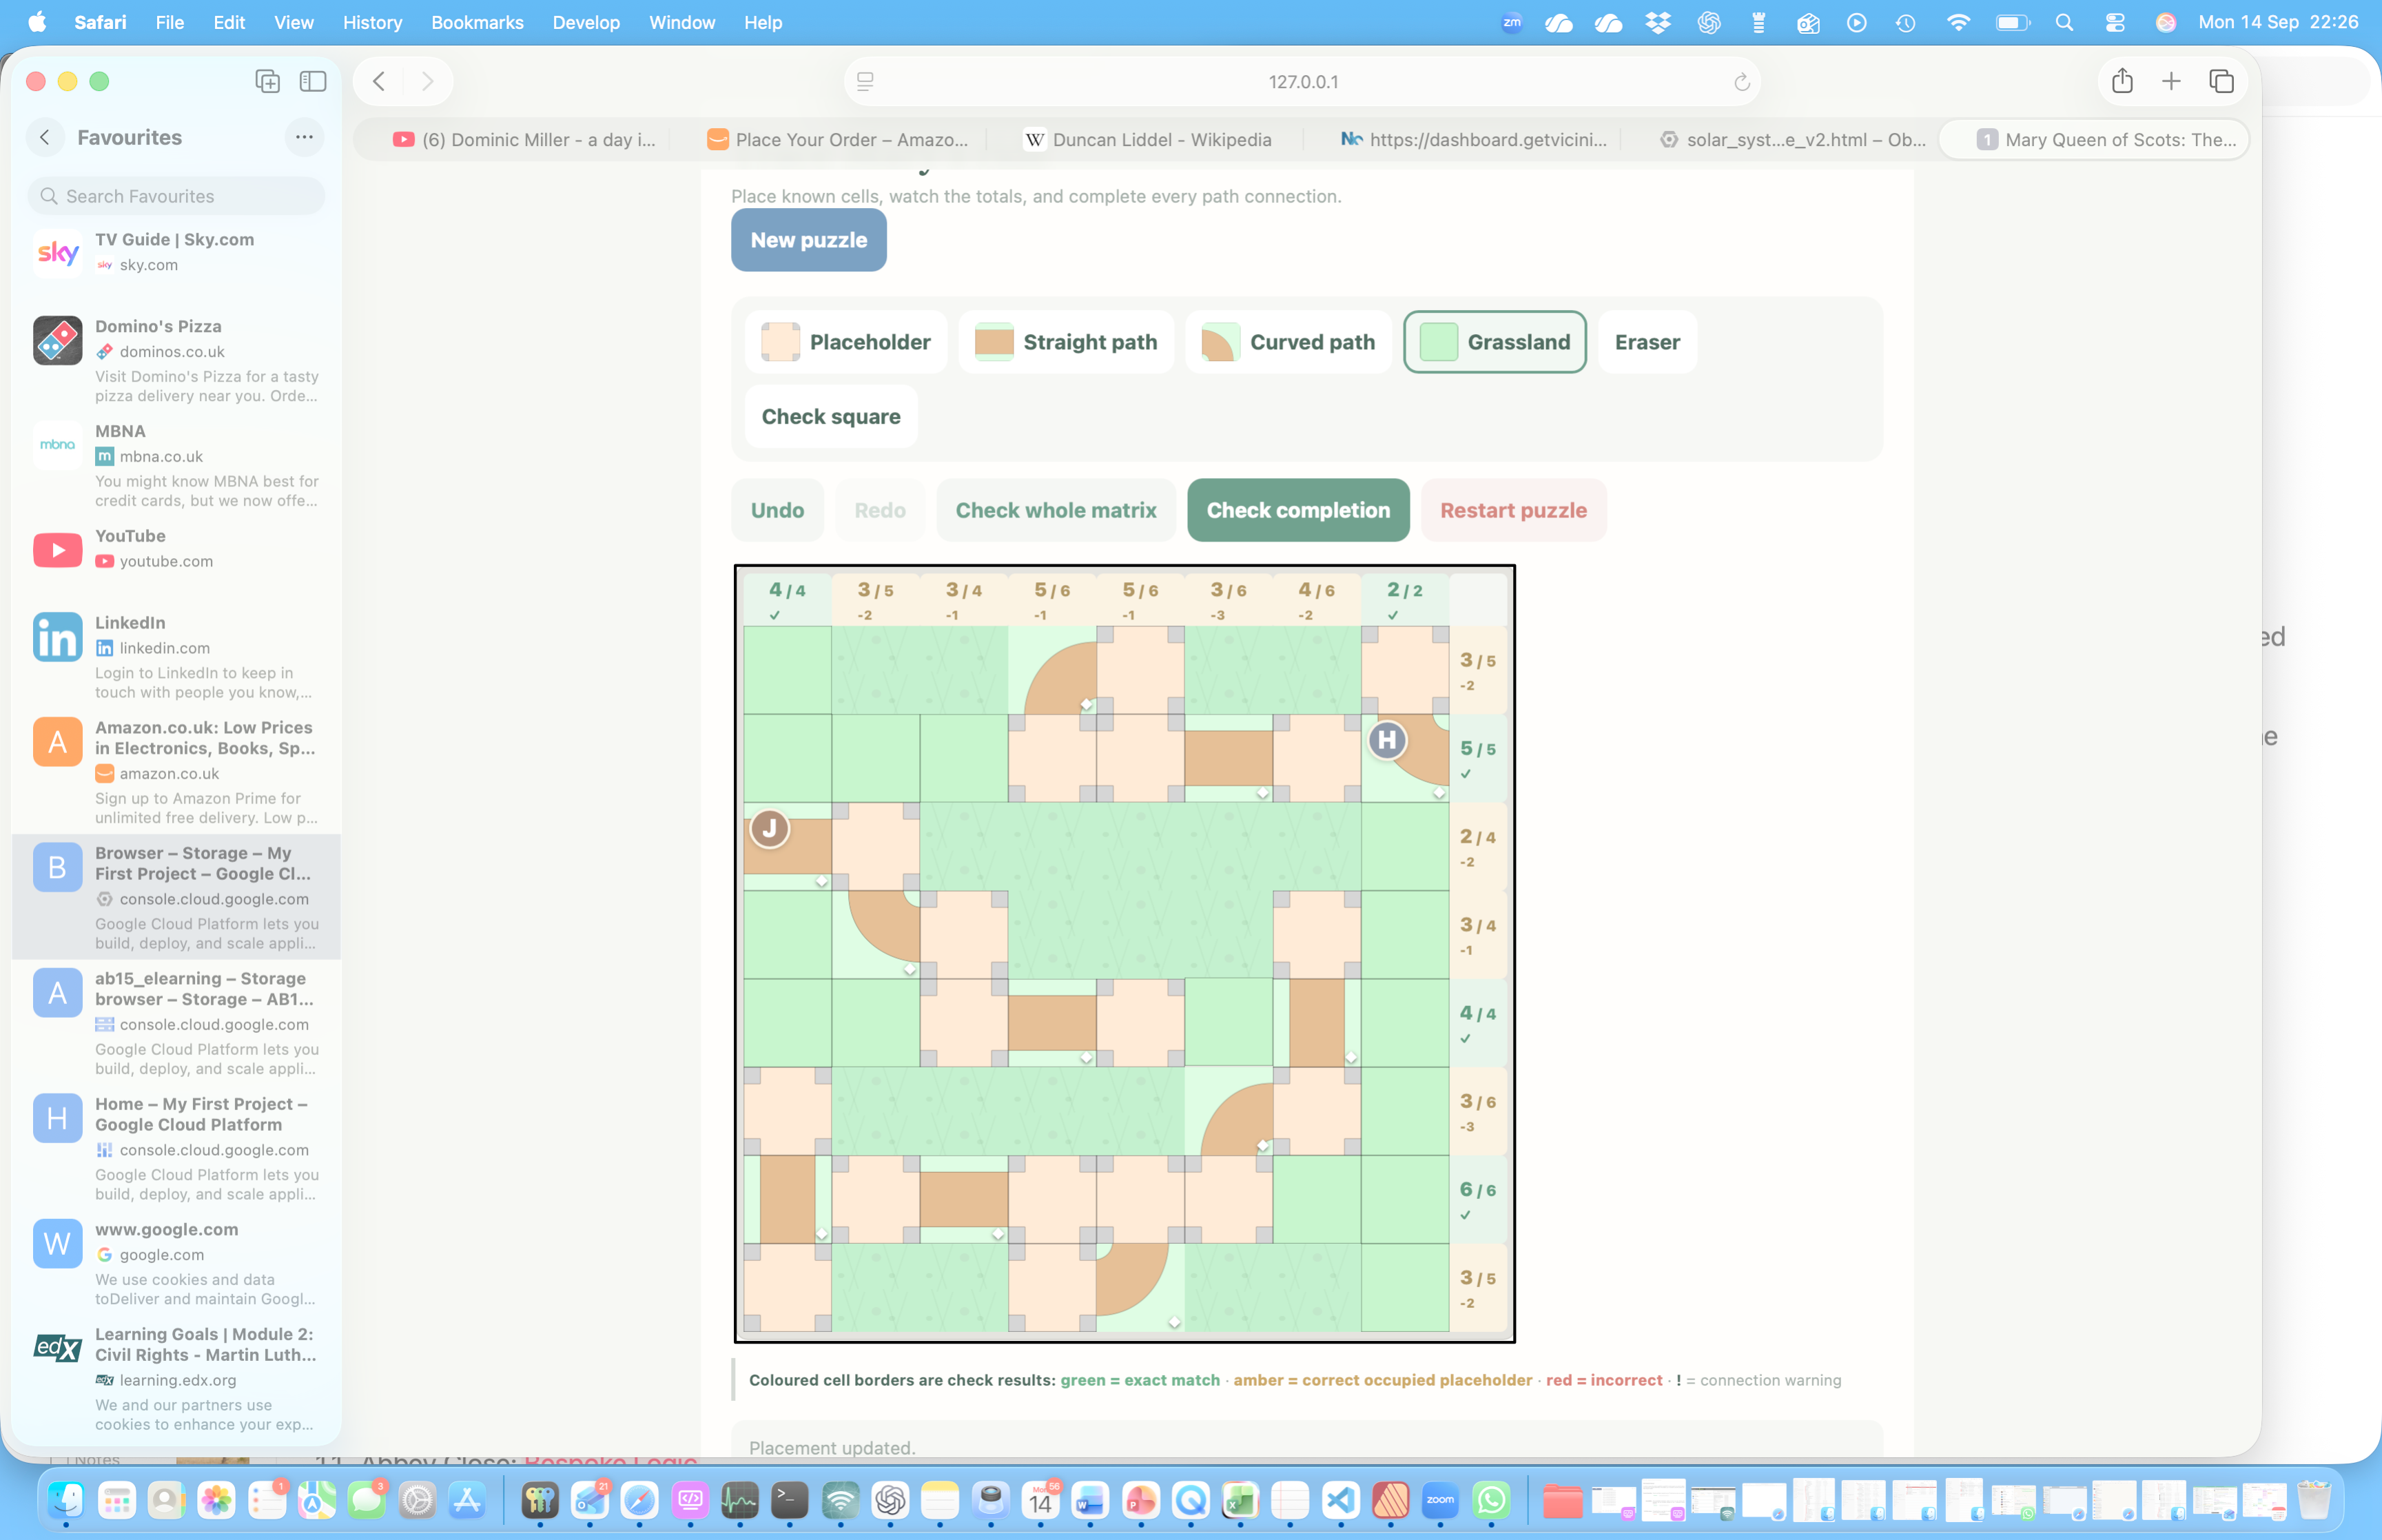Switch to Dominic Miller YouTube tab
The width and height of the screenshot is (2382, 1540).
click(x=524, y=140)
